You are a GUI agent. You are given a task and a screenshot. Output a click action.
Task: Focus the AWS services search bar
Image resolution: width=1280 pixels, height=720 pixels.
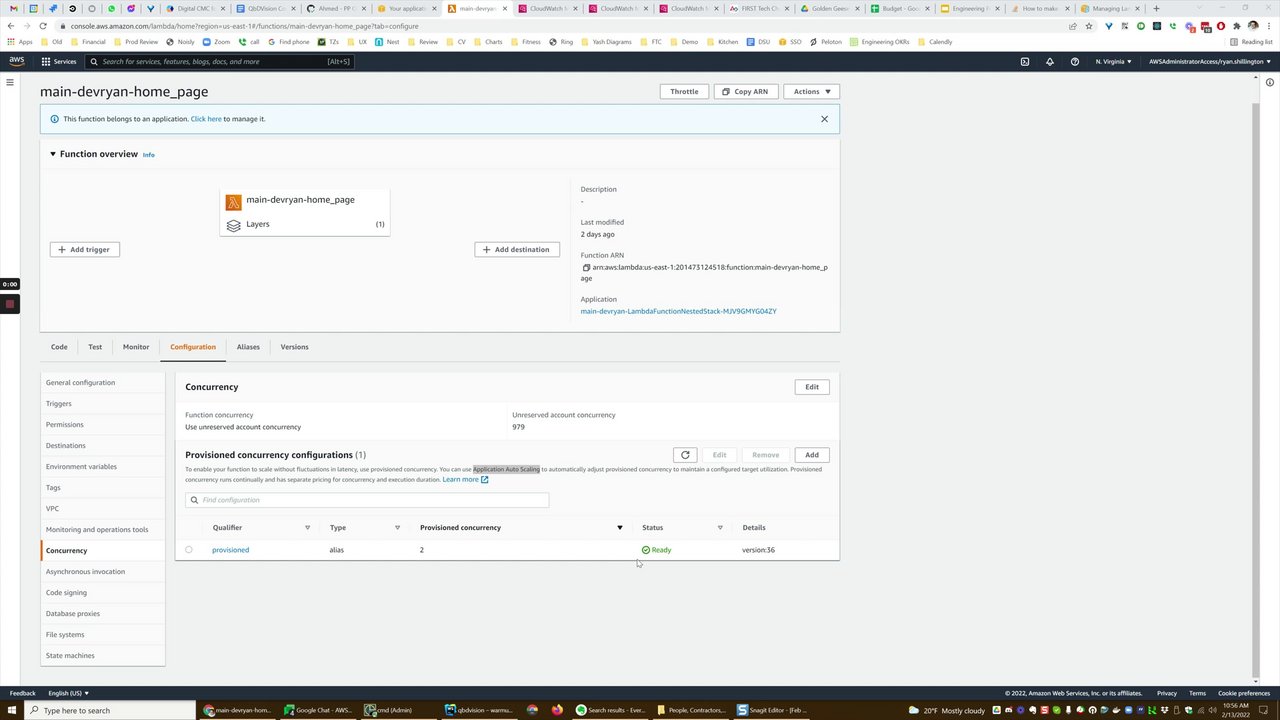tap(220, 61)
